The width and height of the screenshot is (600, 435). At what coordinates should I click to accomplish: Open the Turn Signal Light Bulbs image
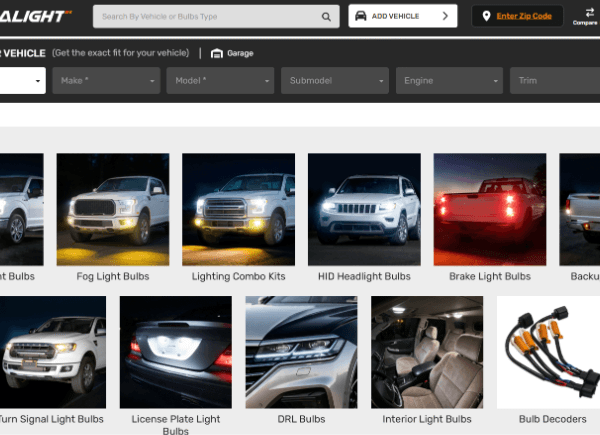tap(53, 352)
